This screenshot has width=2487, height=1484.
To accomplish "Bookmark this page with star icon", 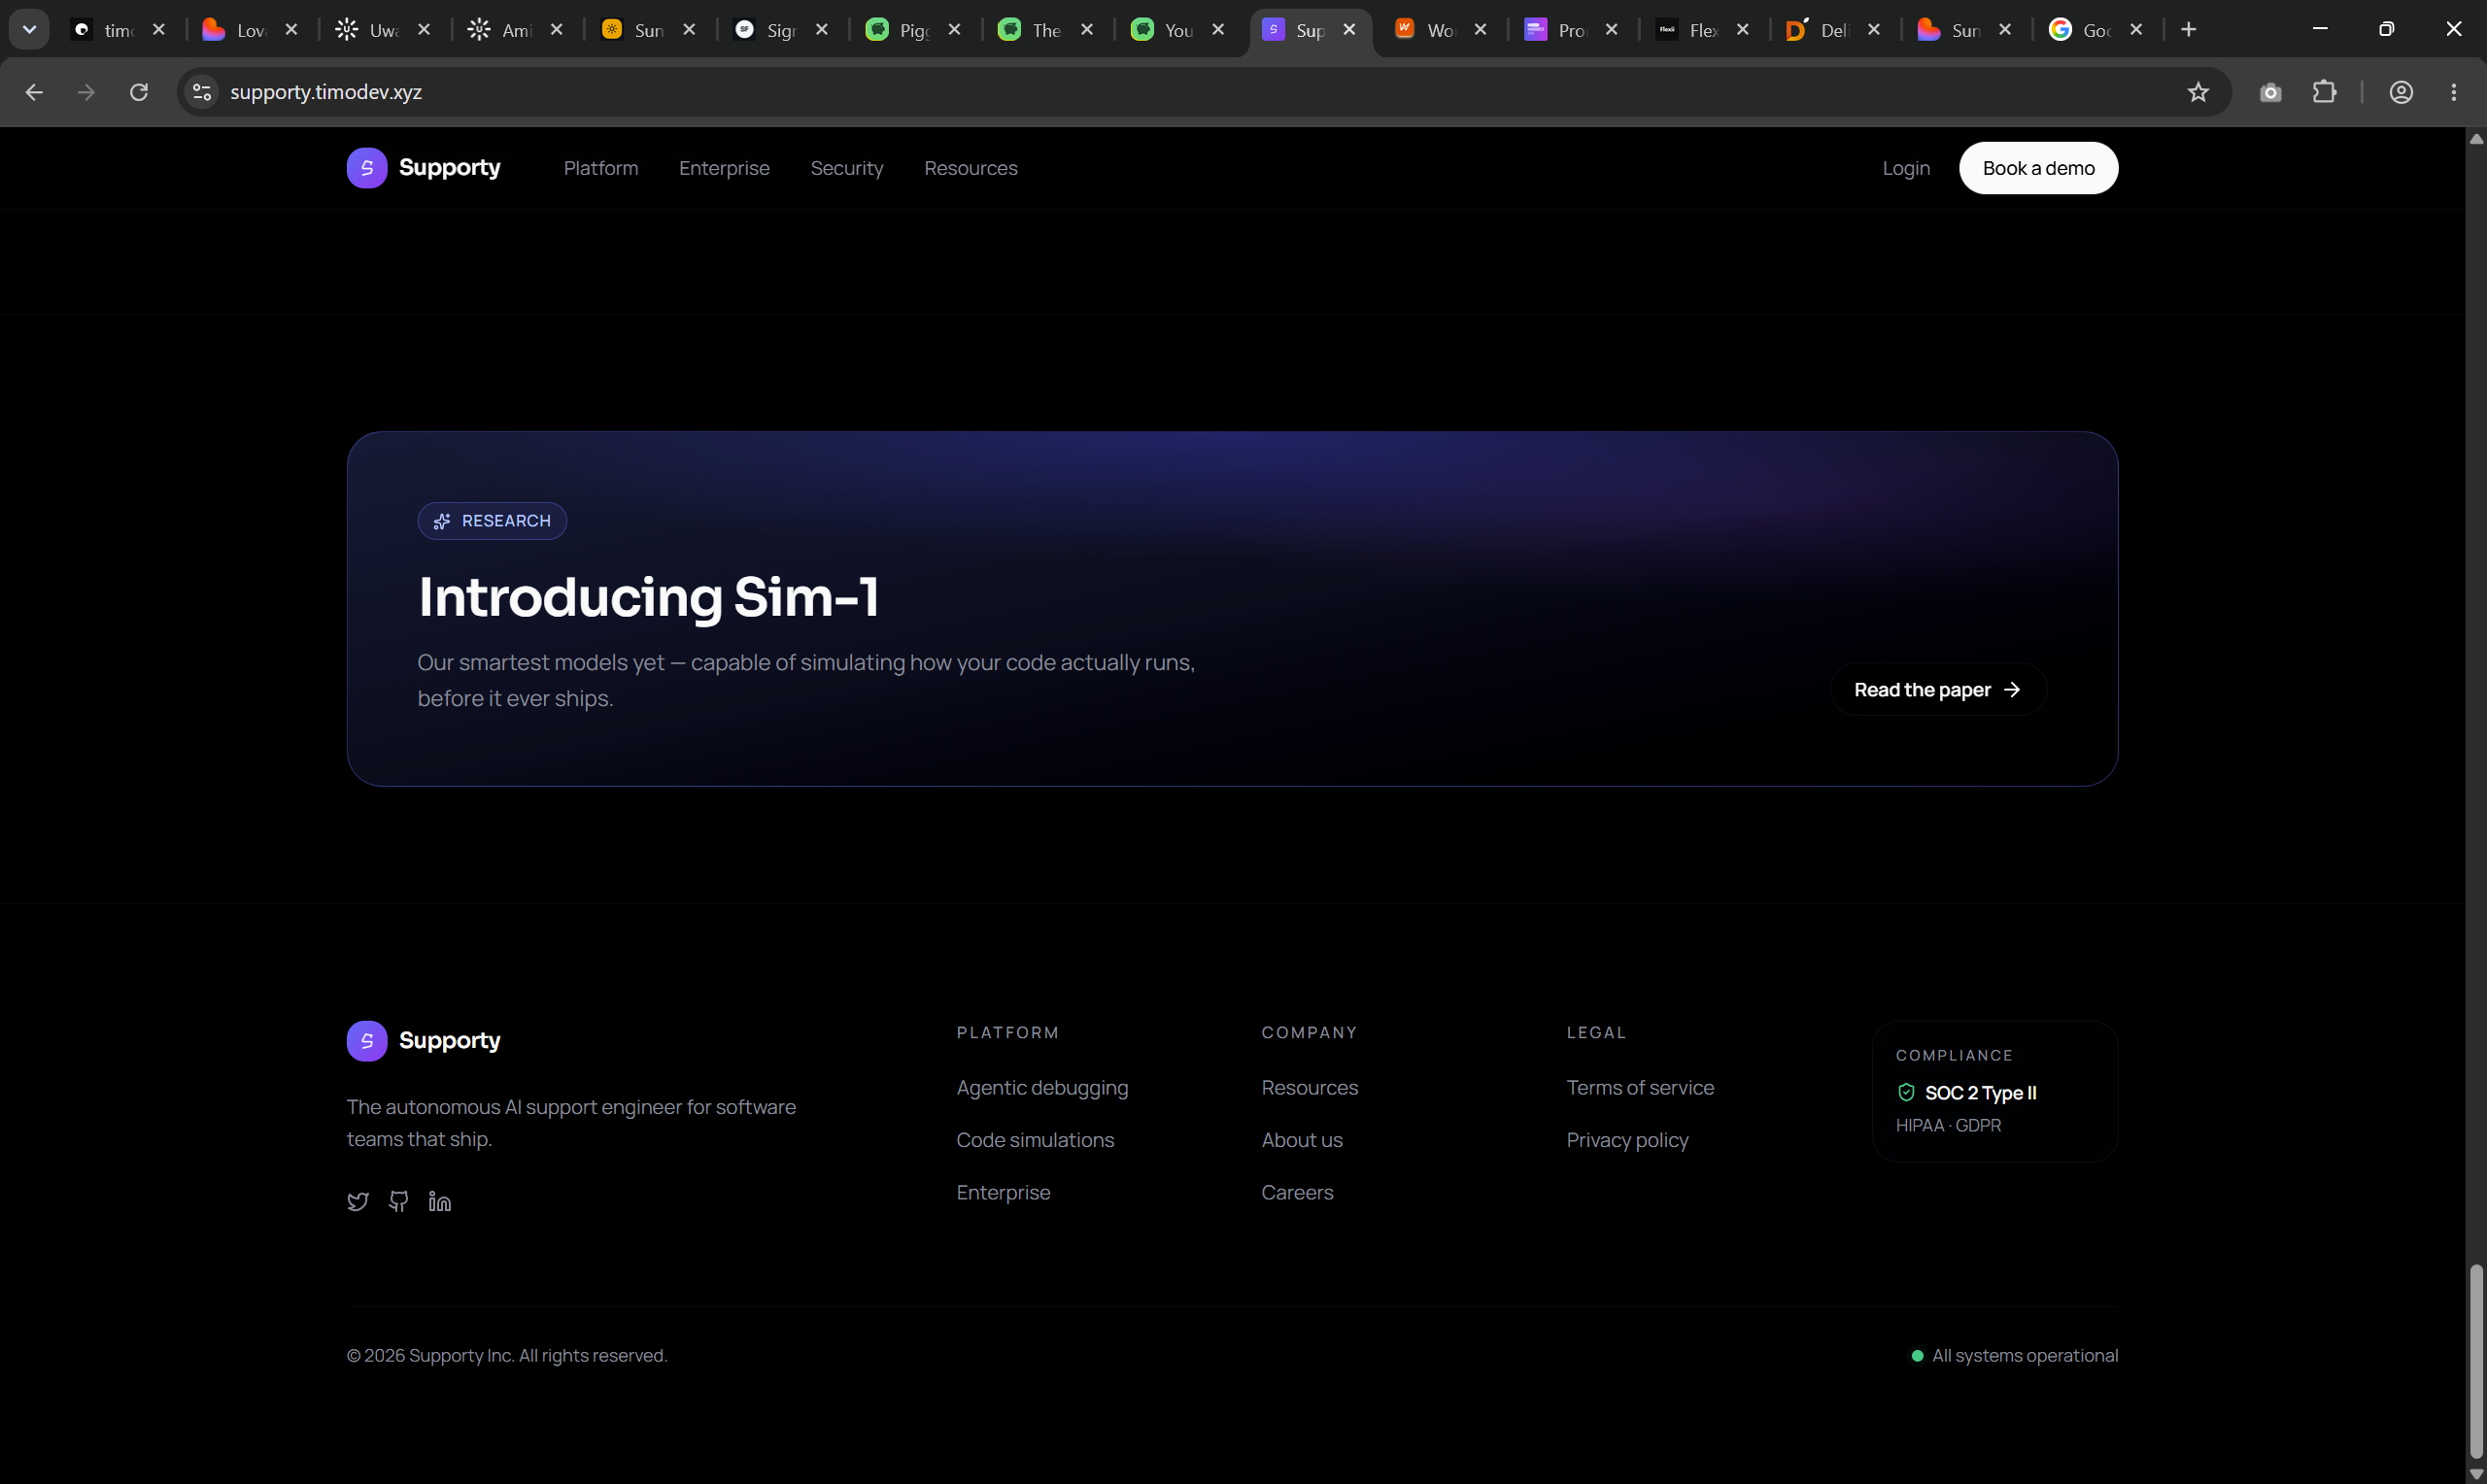I will [x=2198, y=92].
